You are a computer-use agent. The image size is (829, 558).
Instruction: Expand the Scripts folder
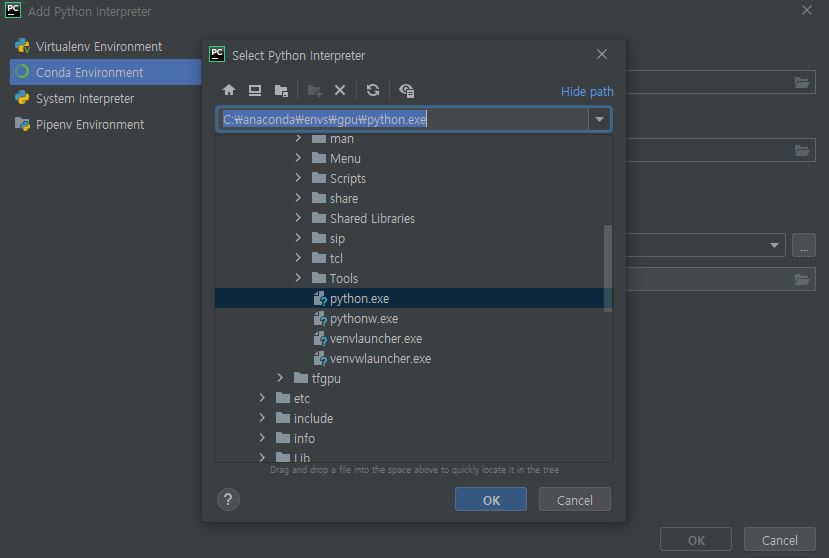pyautogui.click(x=298, y=178)
